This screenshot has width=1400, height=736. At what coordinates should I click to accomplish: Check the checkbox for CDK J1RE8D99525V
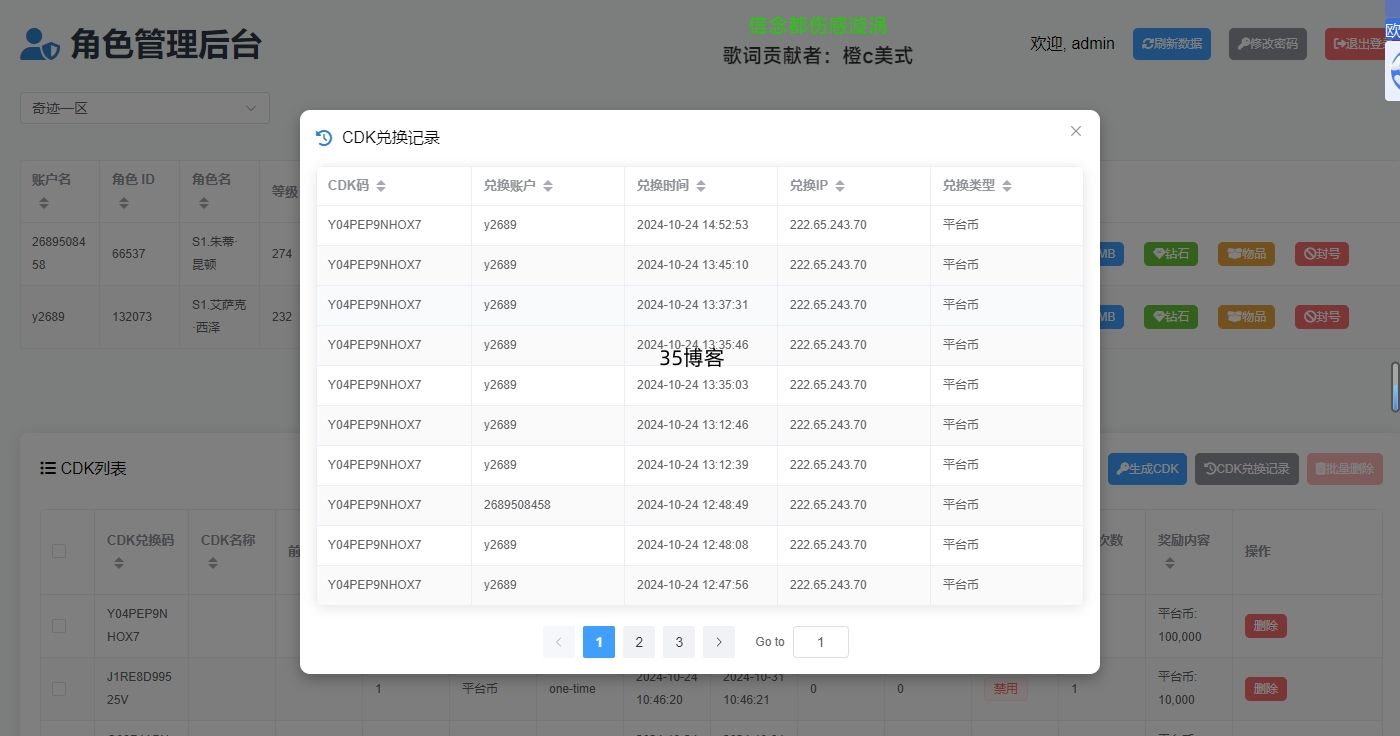click(58, 689)
